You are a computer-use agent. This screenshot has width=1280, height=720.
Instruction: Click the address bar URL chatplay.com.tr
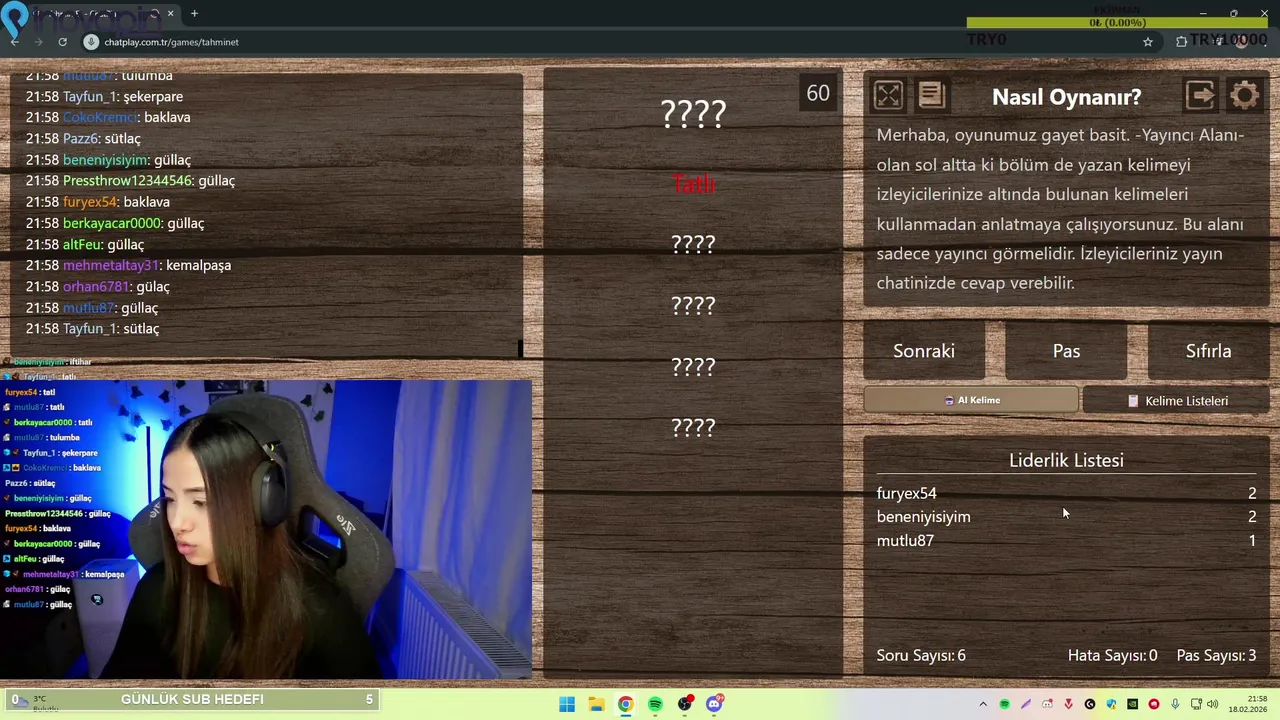point(171,42)
